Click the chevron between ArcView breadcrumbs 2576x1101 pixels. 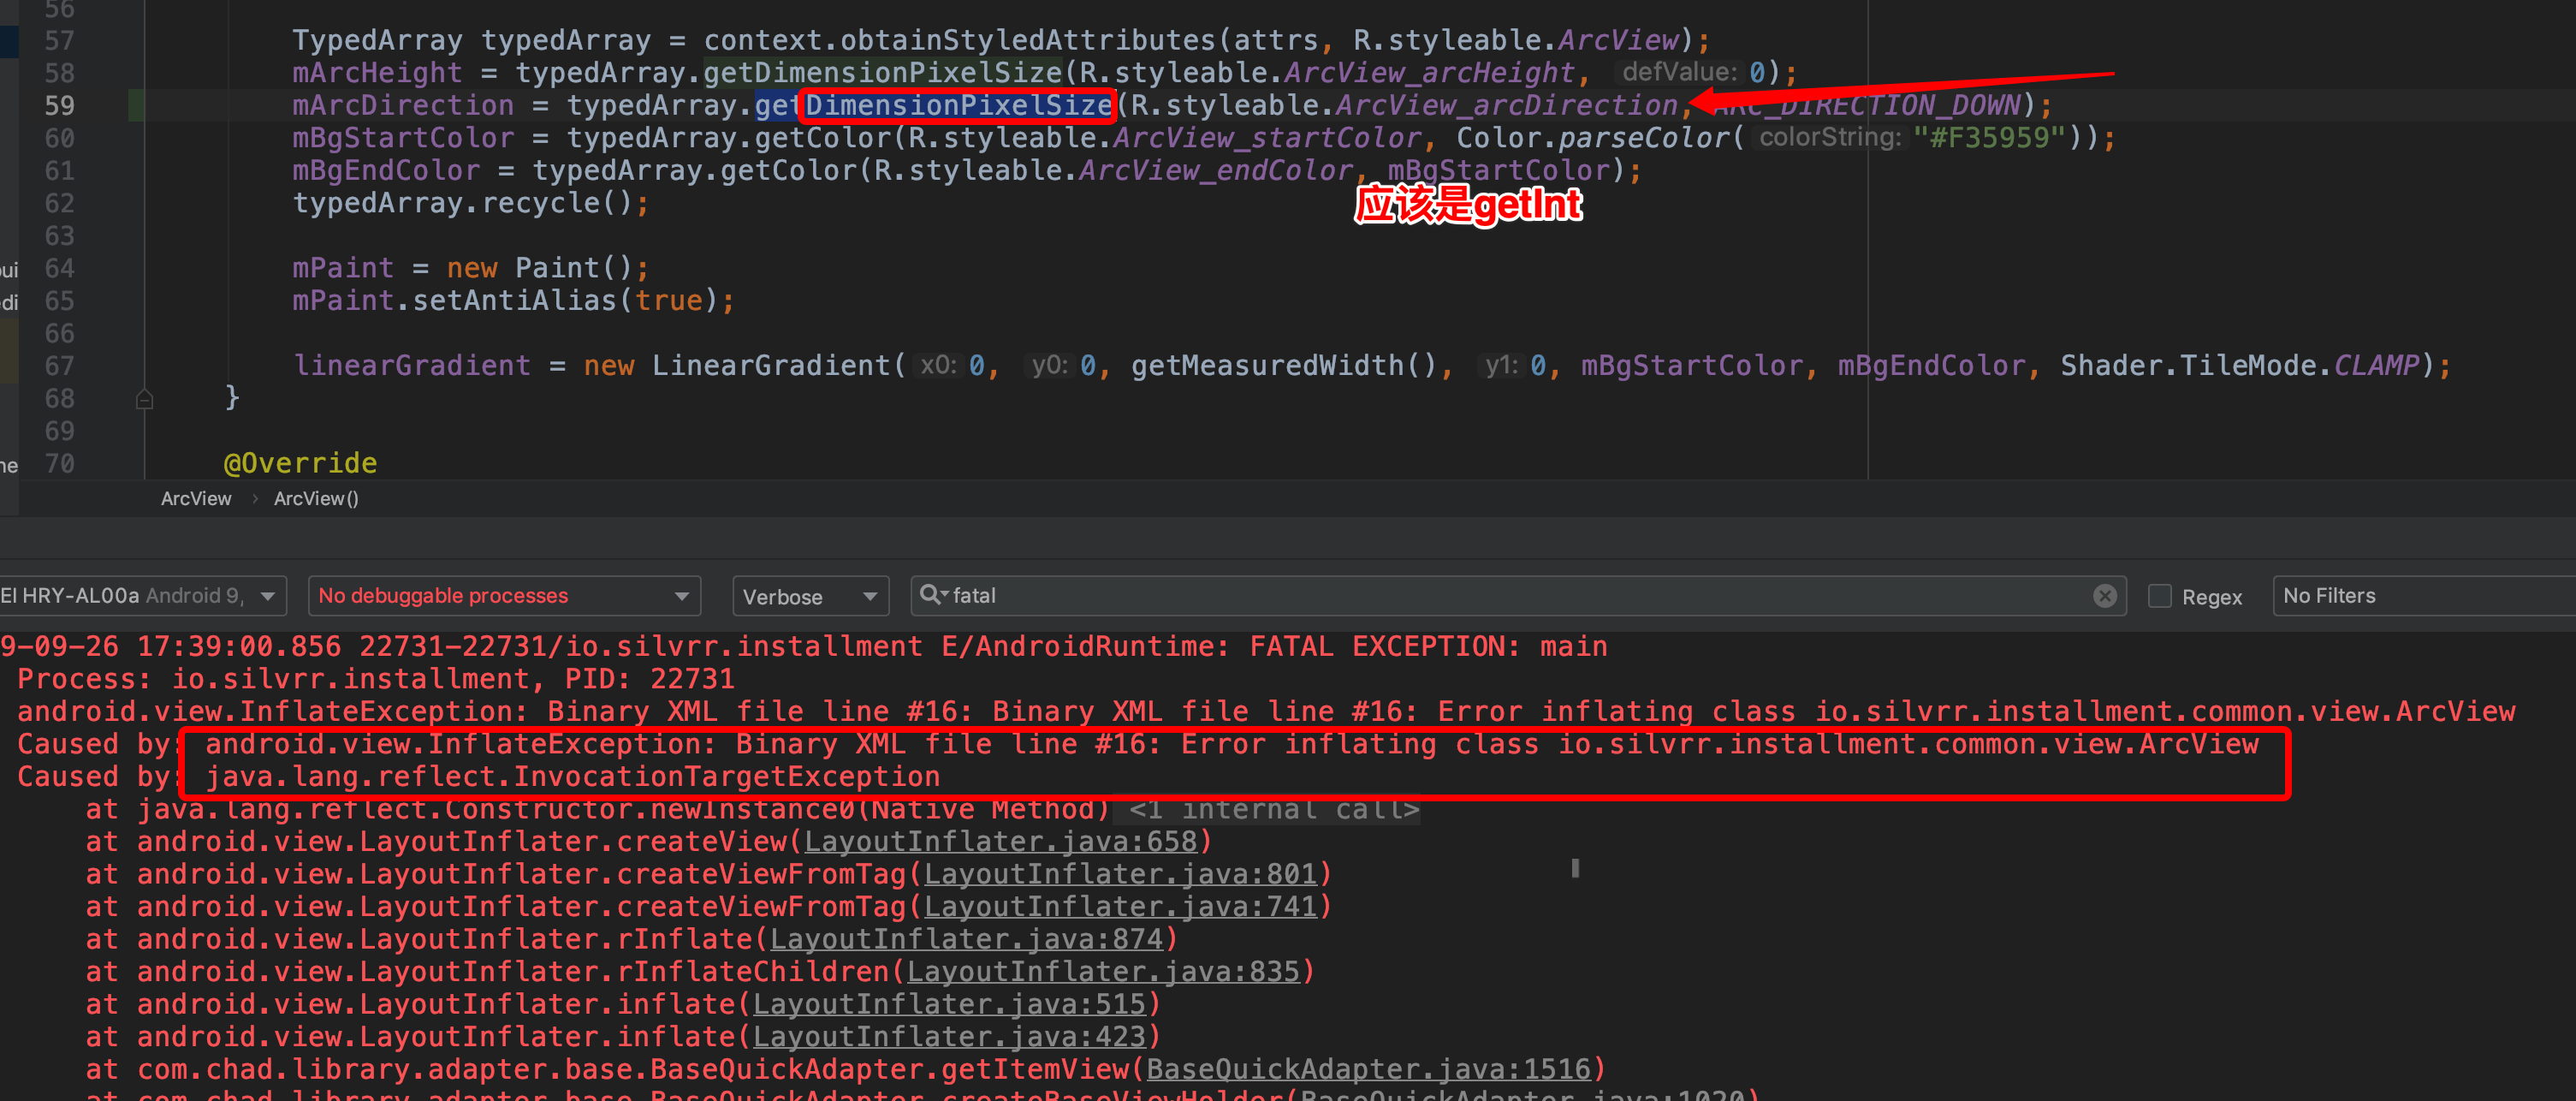click(254, 498)
